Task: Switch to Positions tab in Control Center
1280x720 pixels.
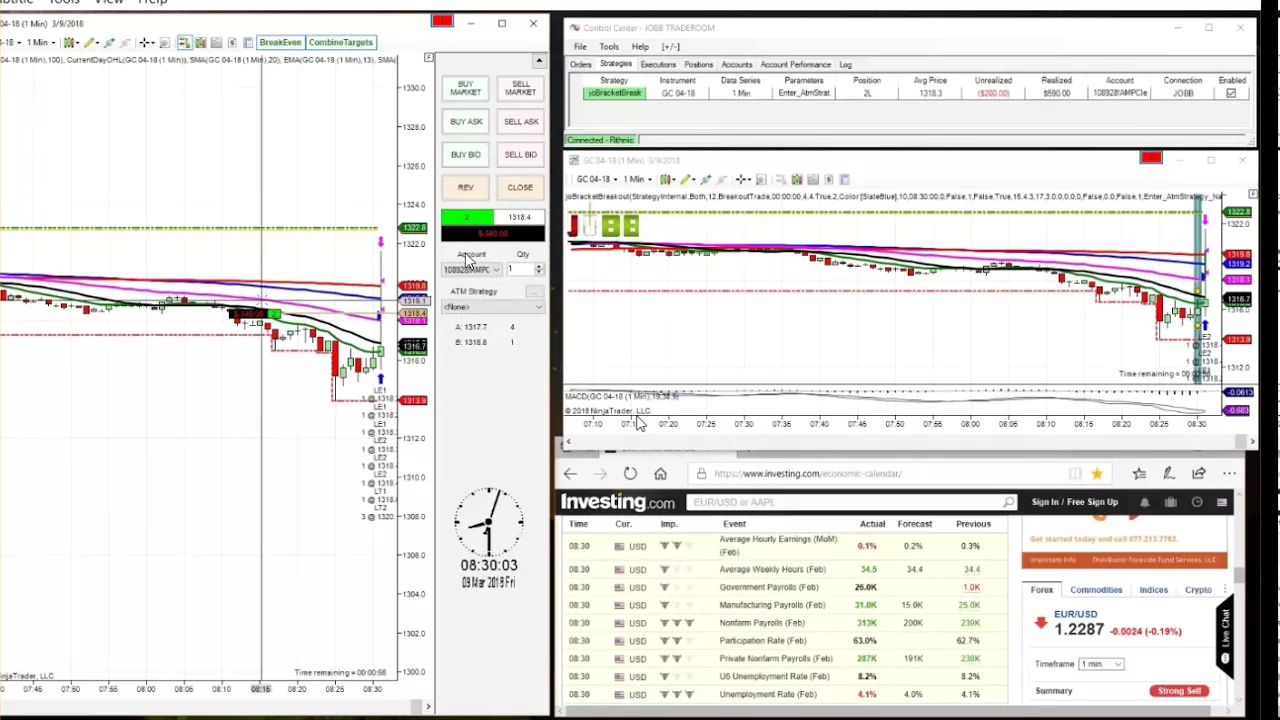Action: [x=698, y=65]
